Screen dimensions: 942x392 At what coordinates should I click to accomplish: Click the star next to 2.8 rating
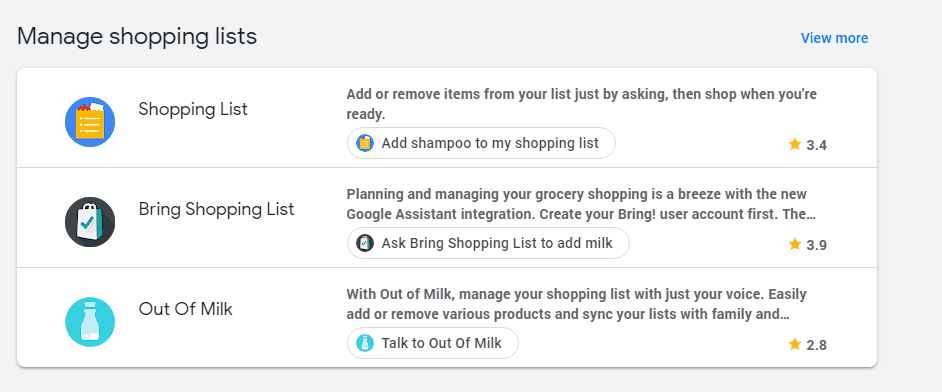[x=795, y=344]
